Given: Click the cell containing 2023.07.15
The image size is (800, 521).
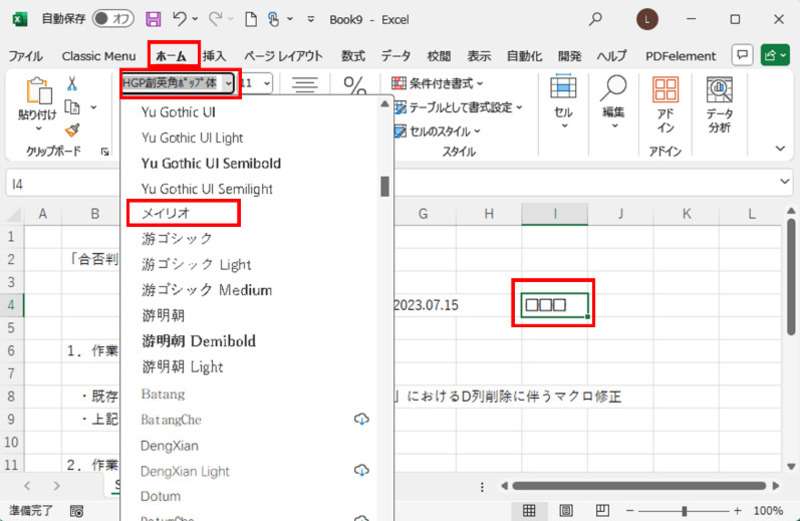Looking at the screenshot, I should [x=425, y=305].
